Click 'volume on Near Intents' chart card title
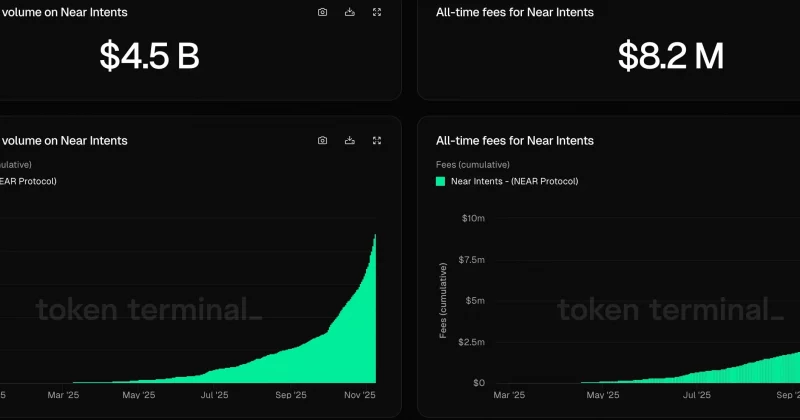Image resolution: width=800 pixels, height=420 pixels. pyautogui.click(x=64, y=141)
